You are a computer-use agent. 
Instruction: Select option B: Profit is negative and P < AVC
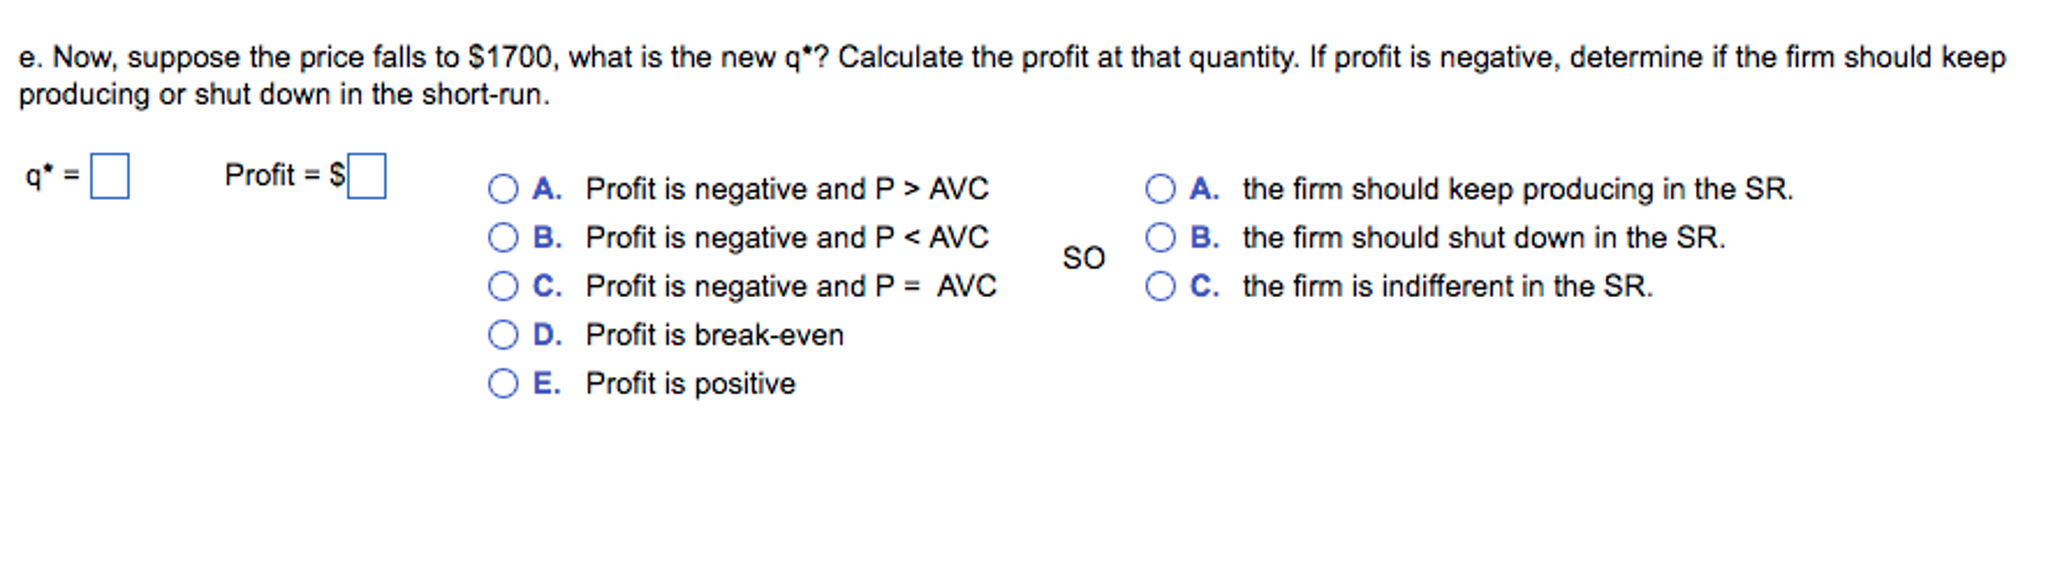coord(505,238)
